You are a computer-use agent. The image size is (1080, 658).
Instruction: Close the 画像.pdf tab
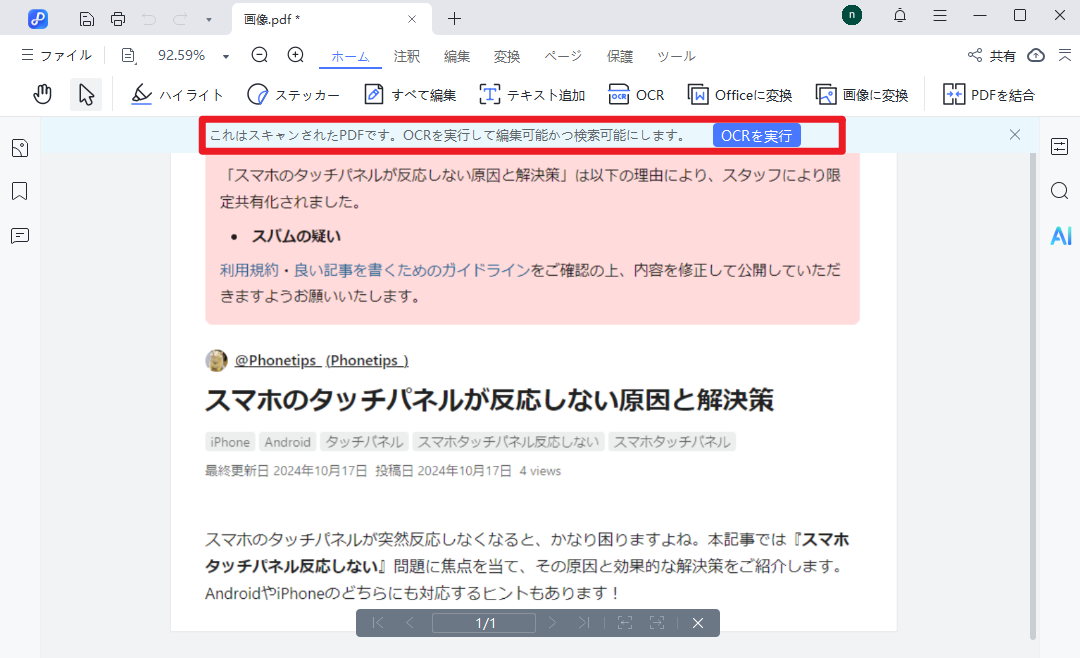click(412, 19)
